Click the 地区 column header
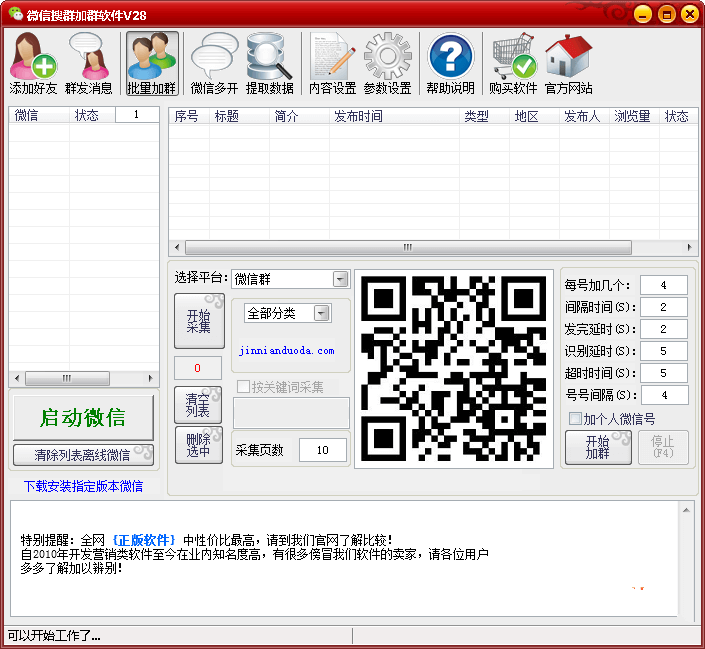Viewport: 705px width, 649px height. point(534,116)
